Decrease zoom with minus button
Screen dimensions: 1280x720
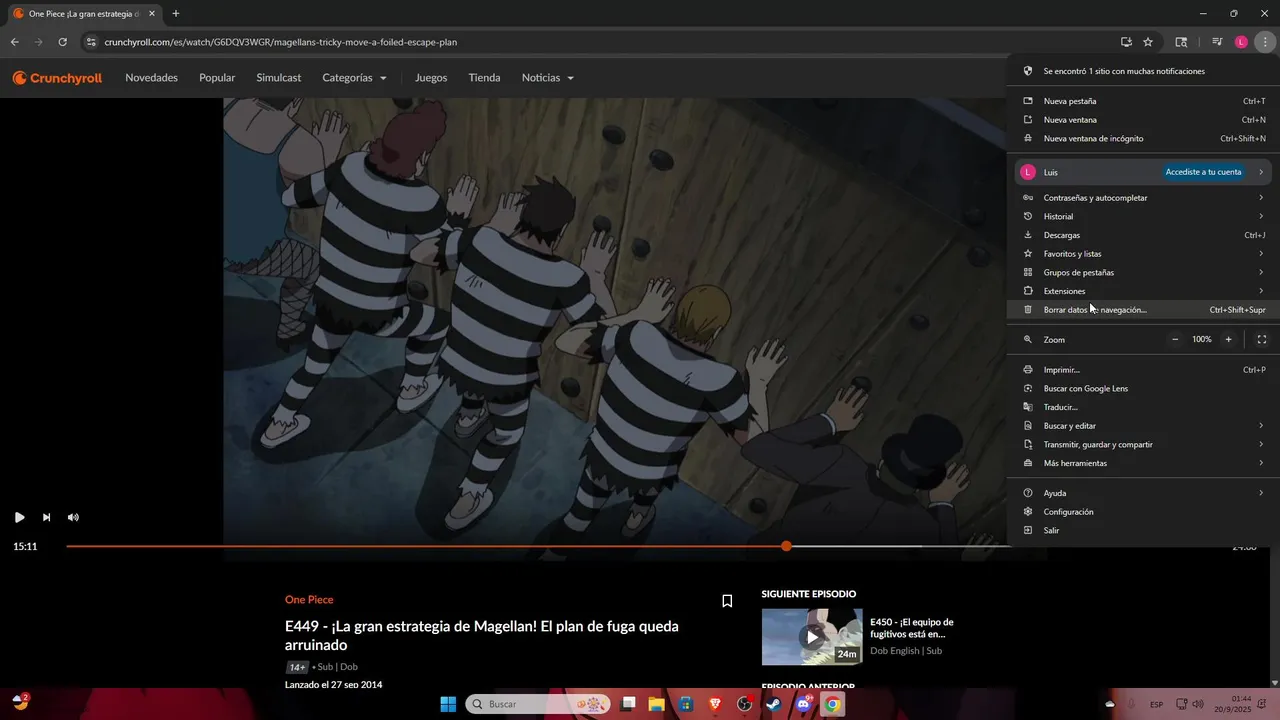point(1175,339)
